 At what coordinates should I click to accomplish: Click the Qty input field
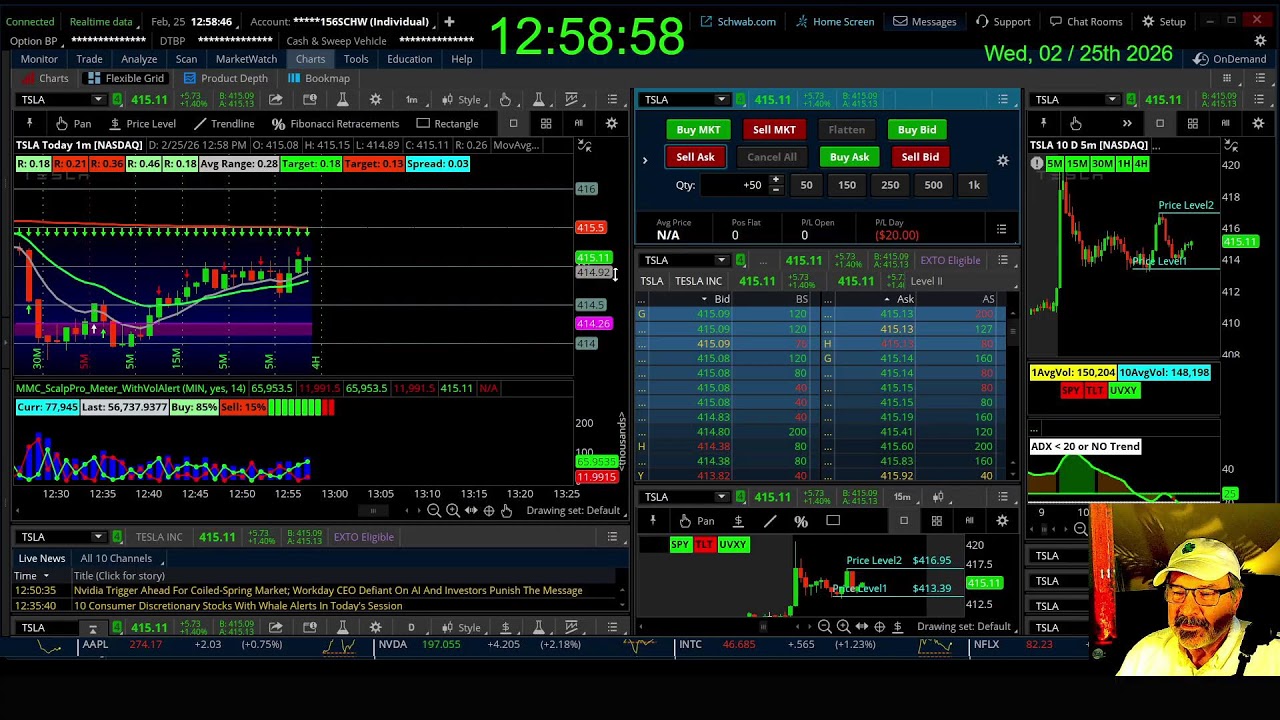click(733, 185)
